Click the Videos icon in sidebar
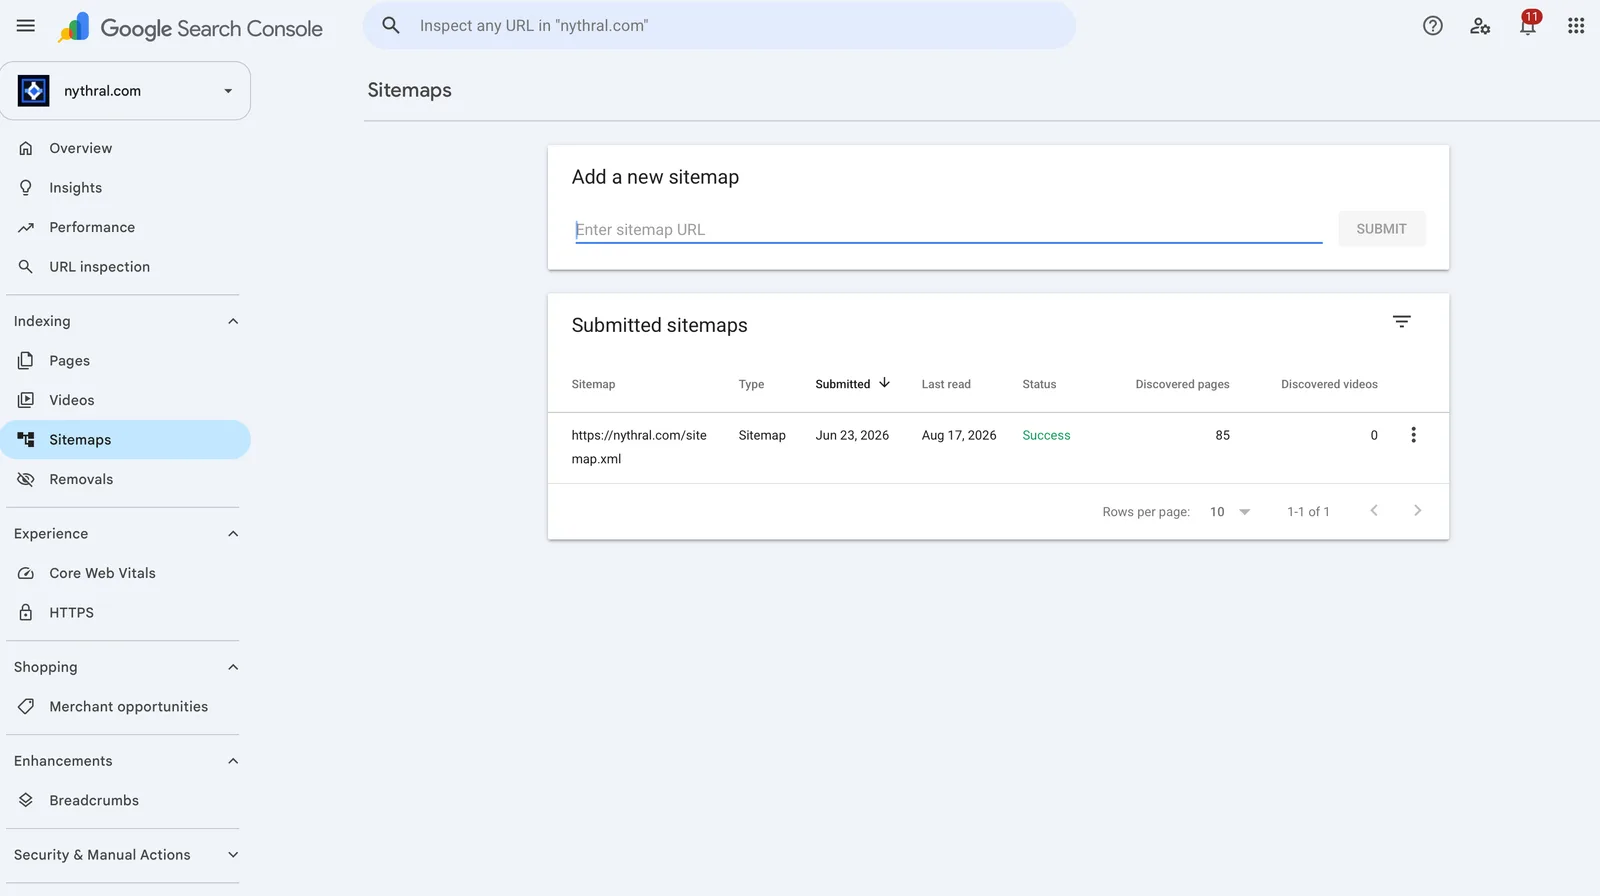The width and height of the screenshot is (1600, 896). click(26, 400)
